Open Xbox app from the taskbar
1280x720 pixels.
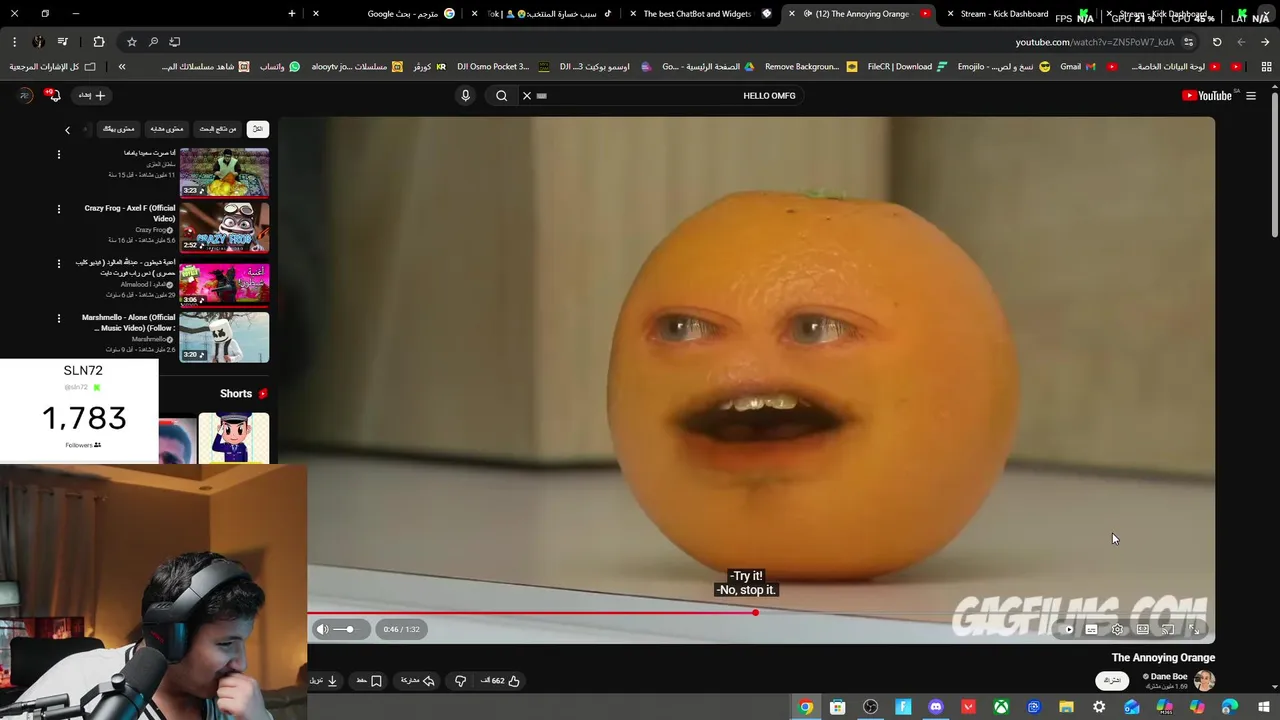click(1001, 707)
